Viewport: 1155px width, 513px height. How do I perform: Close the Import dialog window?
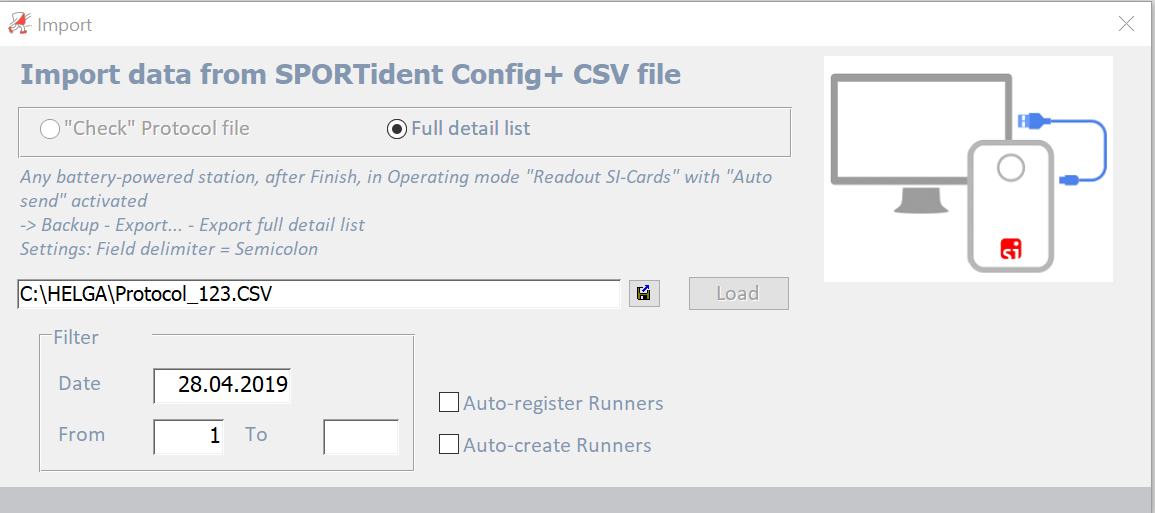coord(1126,24)
